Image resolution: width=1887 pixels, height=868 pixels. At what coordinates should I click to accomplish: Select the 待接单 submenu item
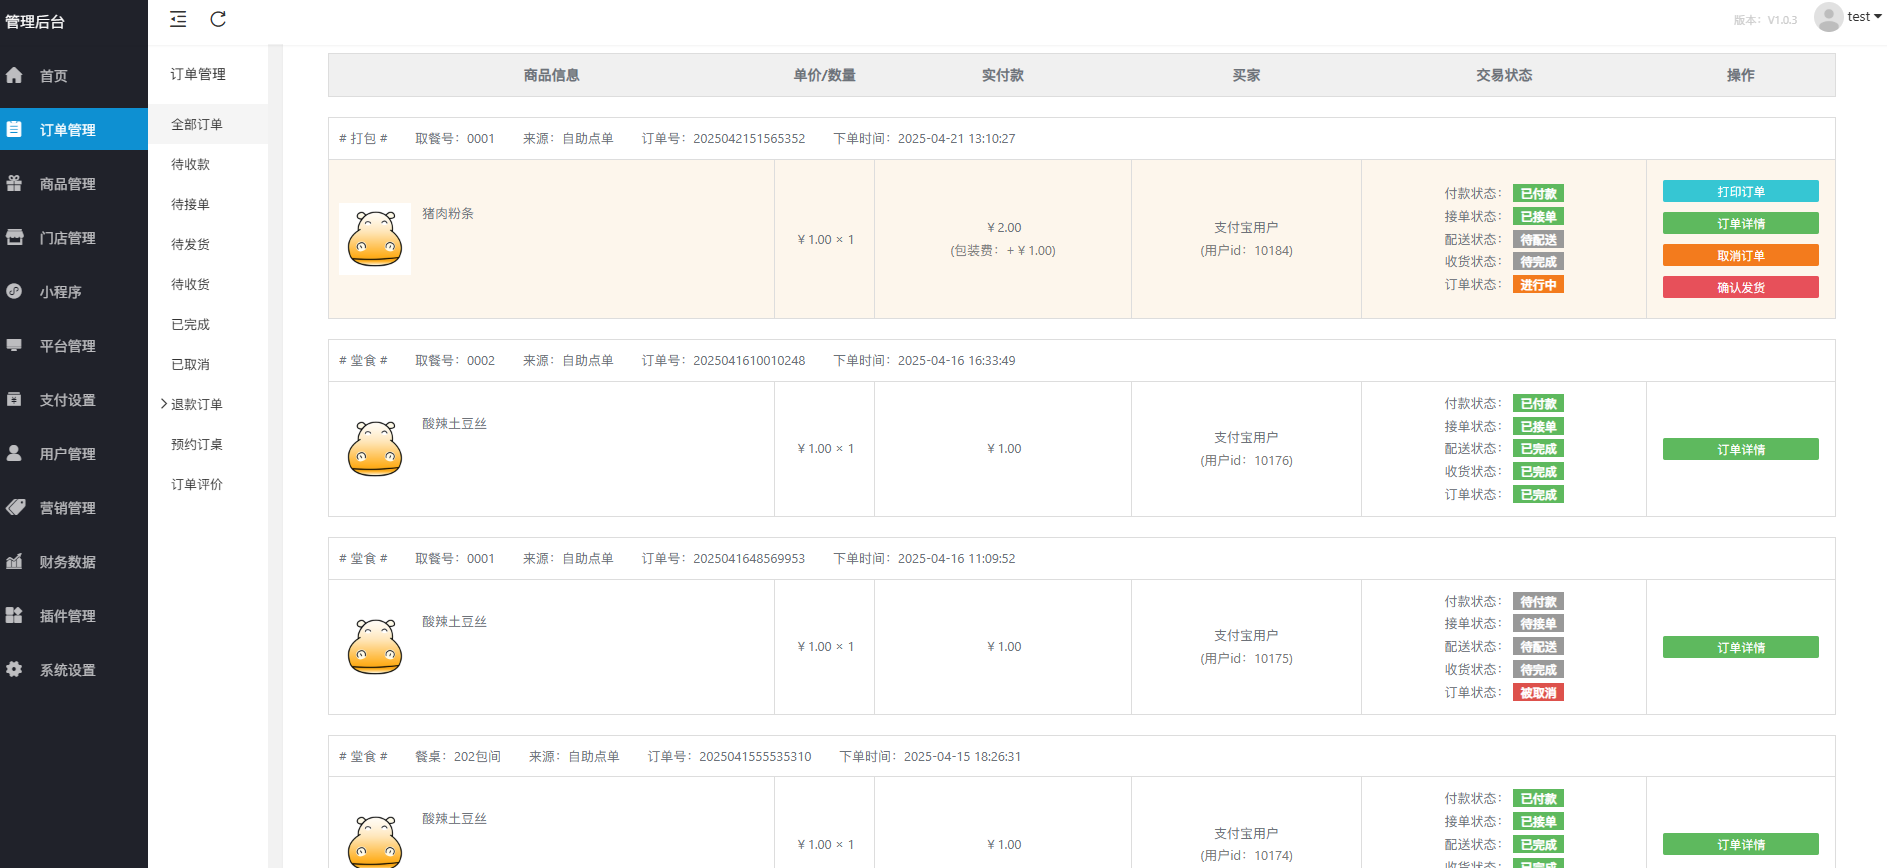[x=208, y=204]
